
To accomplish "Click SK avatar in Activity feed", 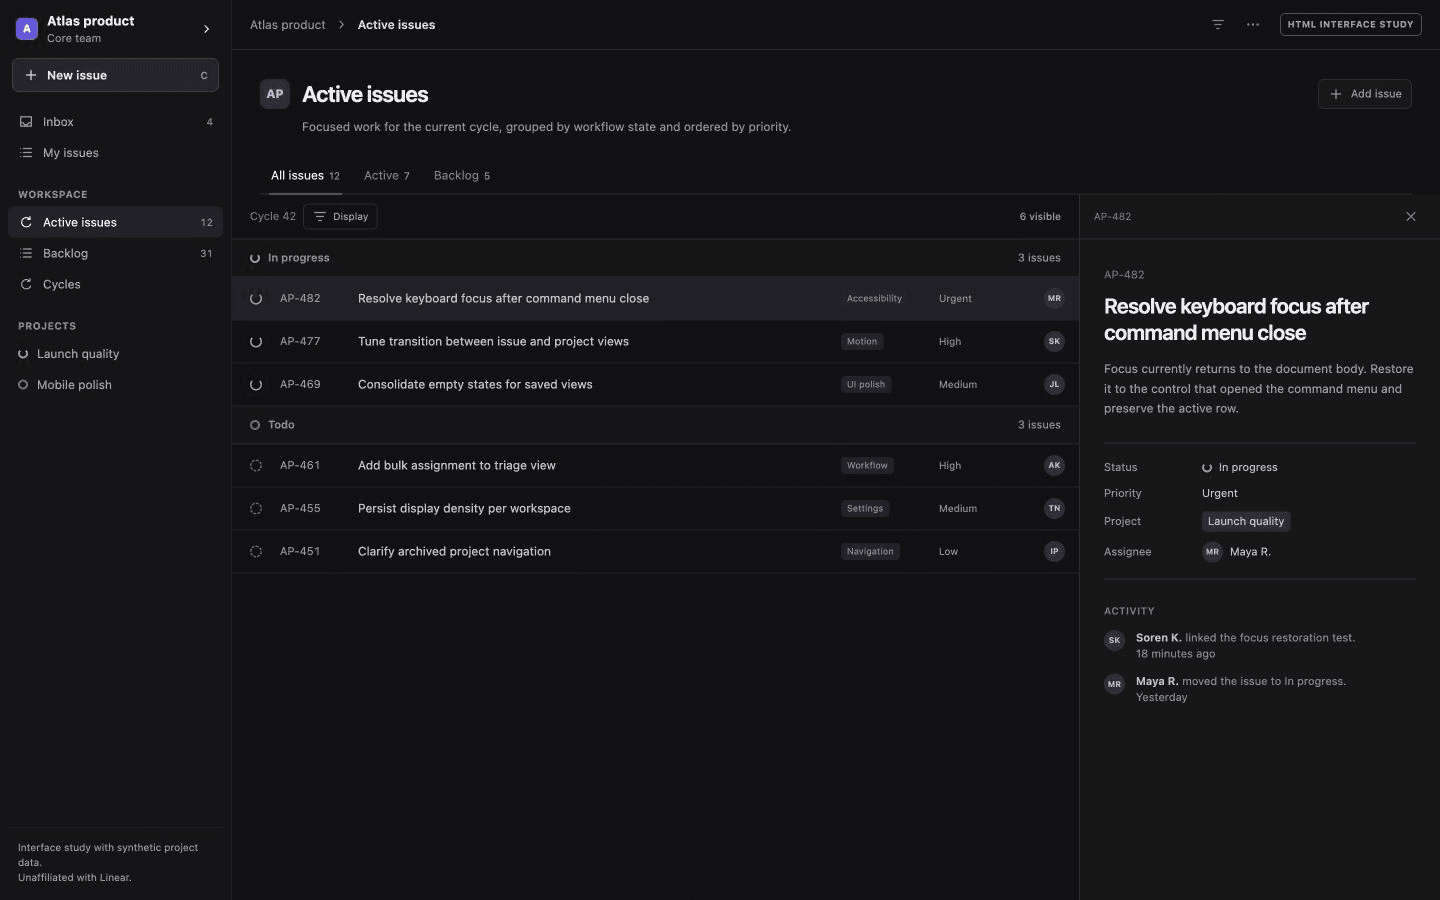I will pos(1114,641).
